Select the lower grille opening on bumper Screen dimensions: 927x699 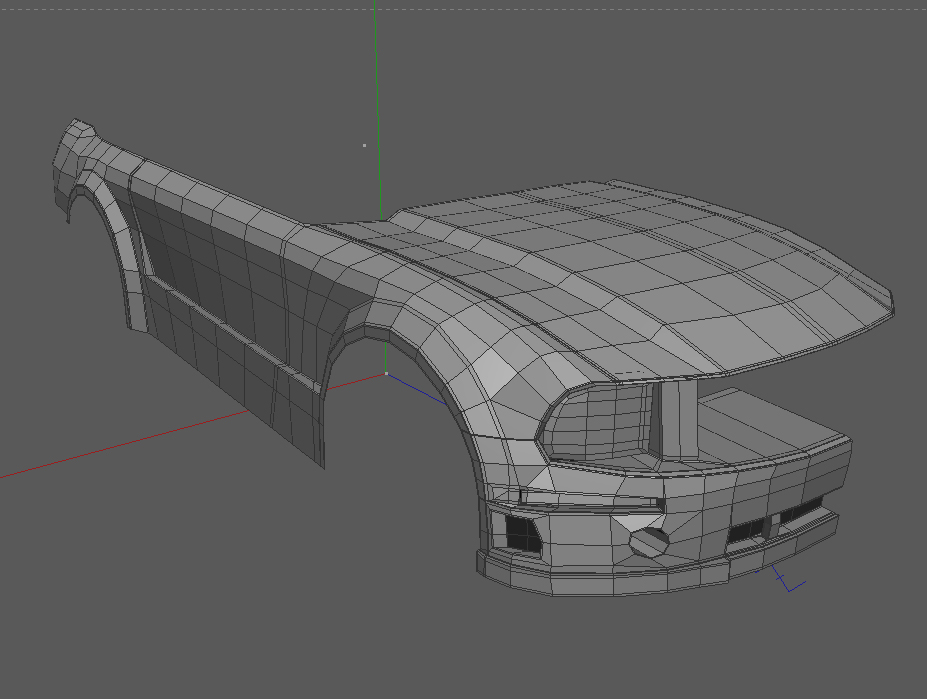(x=774, y=521)
